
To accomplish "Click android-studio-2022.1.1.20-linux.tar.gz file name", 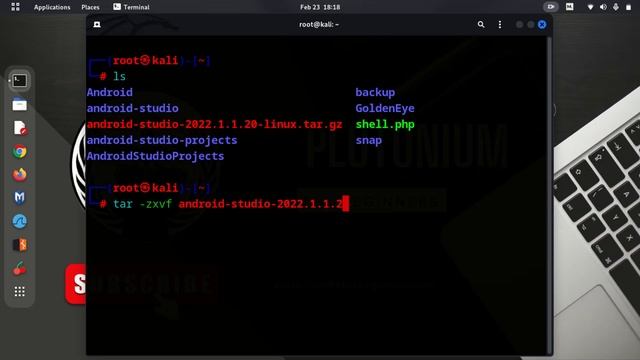I will [x=214, y=124].
